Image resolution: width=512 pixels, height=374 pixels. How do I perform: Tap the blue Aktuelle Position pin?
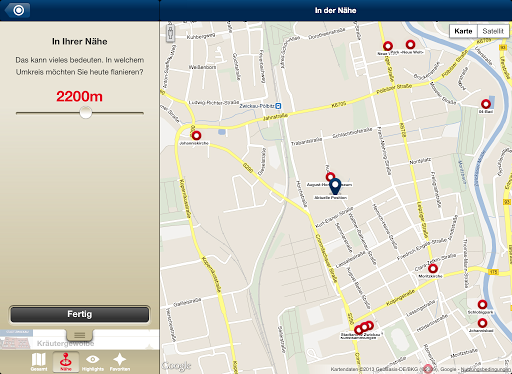(335, 186)
